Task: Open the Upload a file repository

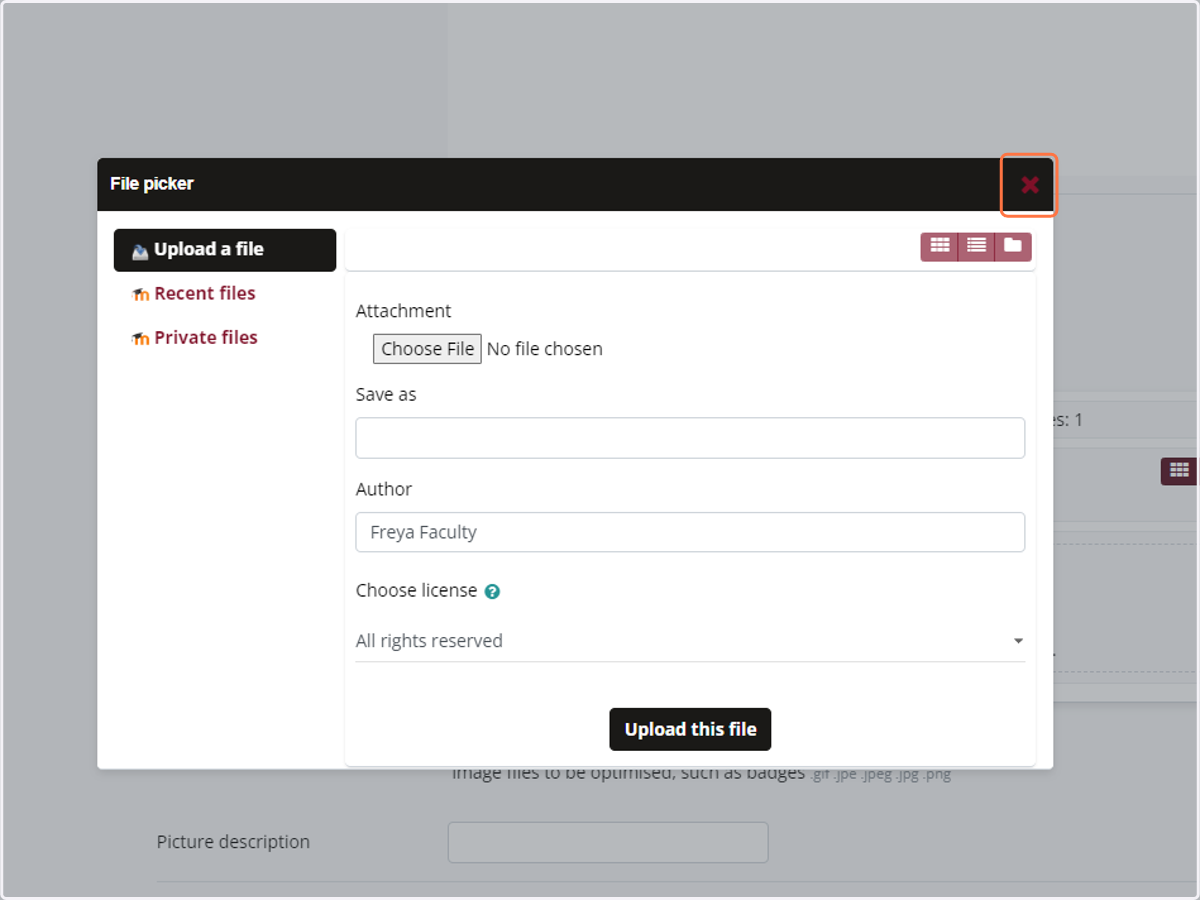Action: coord(225,250)
